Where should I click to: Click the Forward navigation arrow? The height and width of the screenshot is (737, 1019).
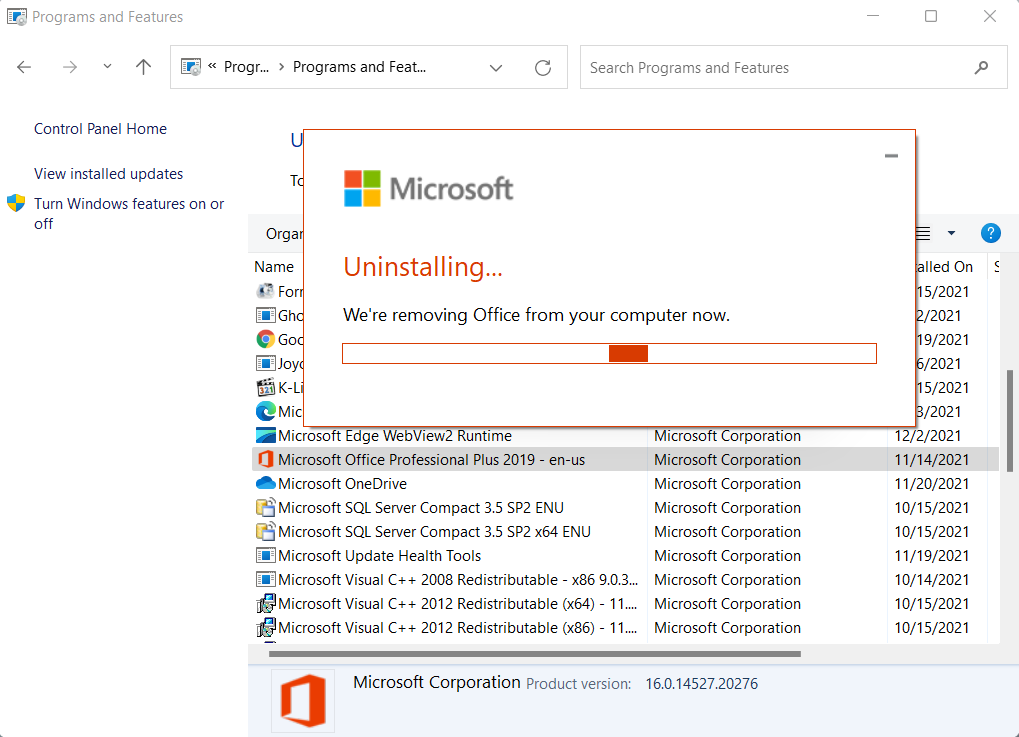point(70,67)
